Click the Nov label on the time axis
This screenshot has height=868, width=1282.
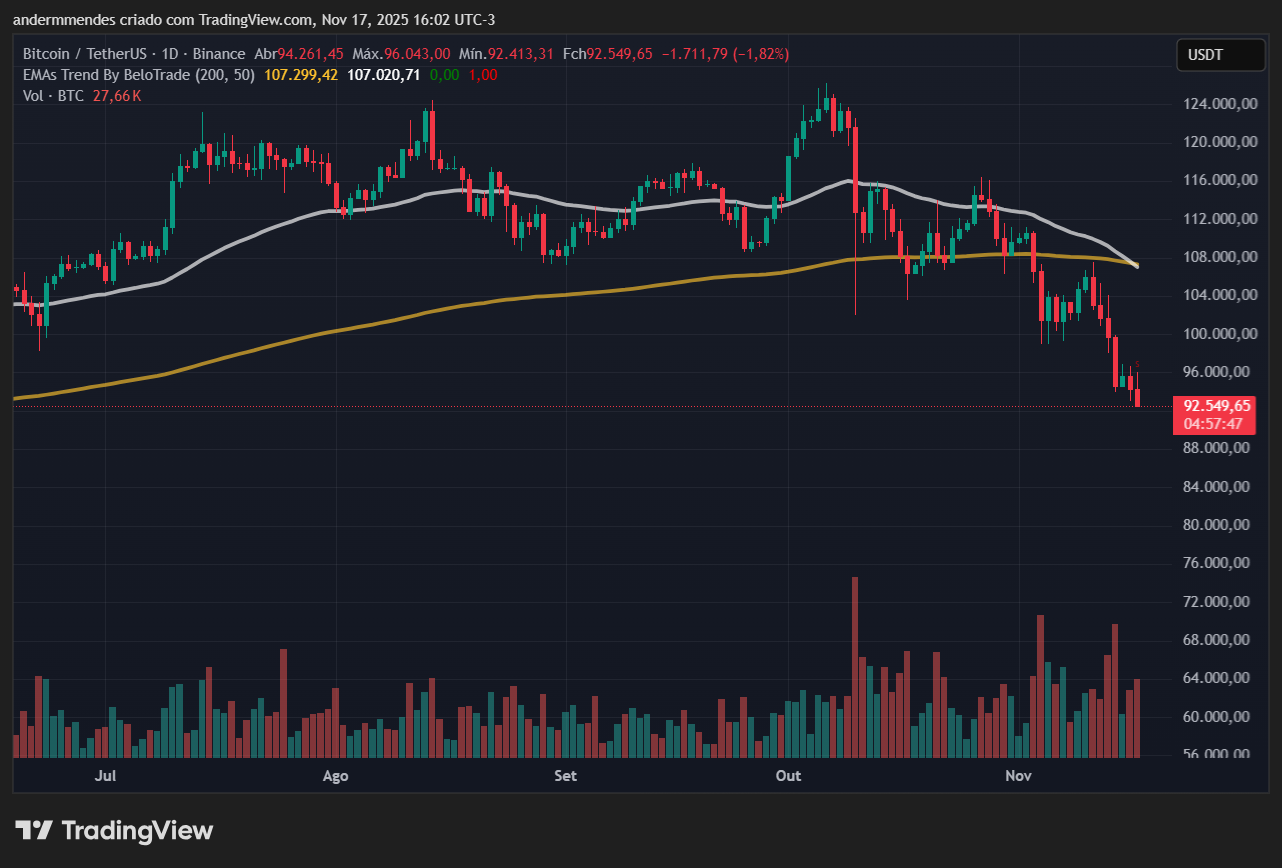pos(1018,775)
